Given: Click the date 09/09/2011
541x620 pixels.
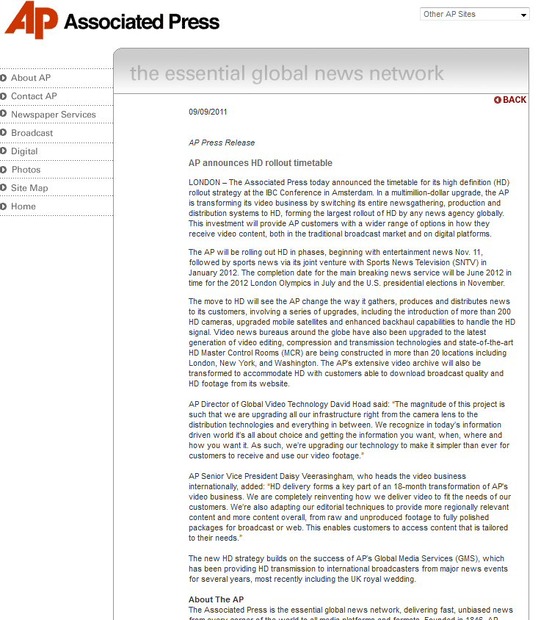Looking at the screenshot, I should click(208, 112).
